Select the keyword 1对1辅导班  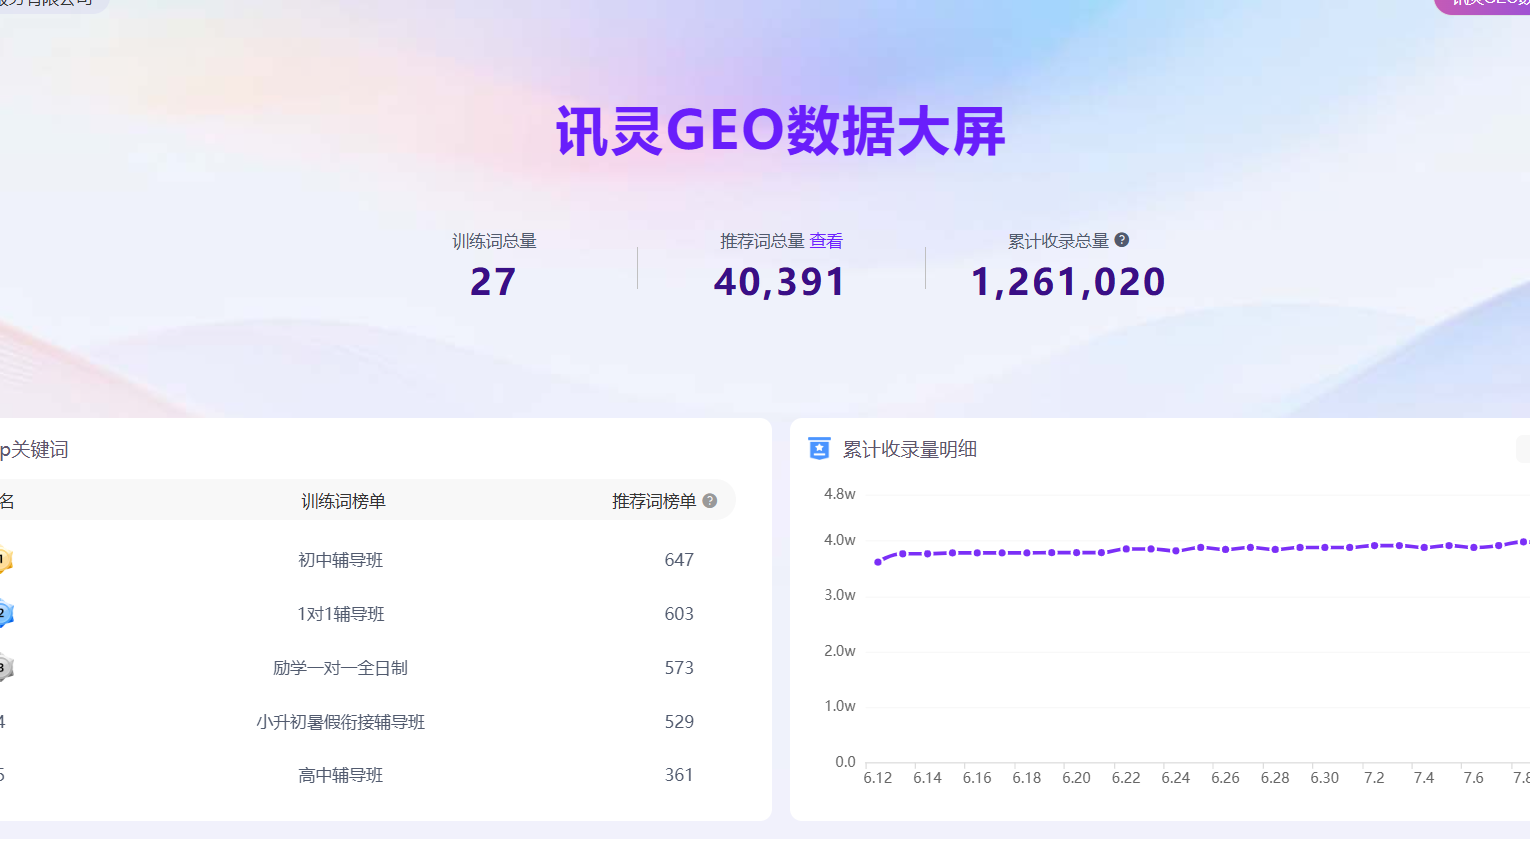tap(340, 614)
